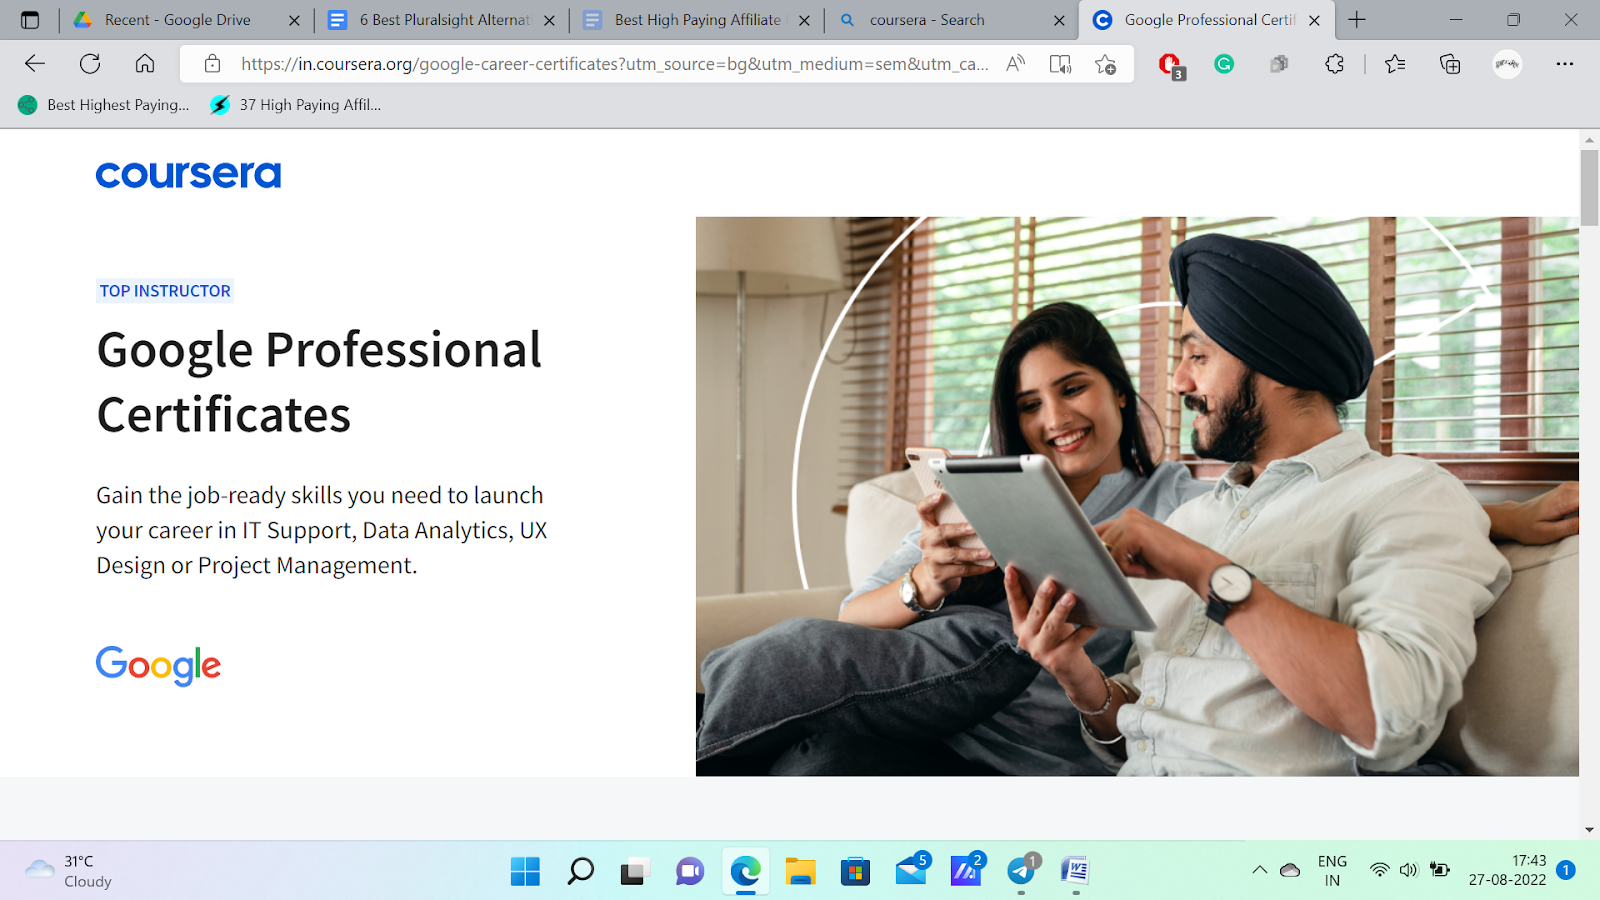Open the Windows Start menu
The image size is (1600, 900).
click(525, 871)
